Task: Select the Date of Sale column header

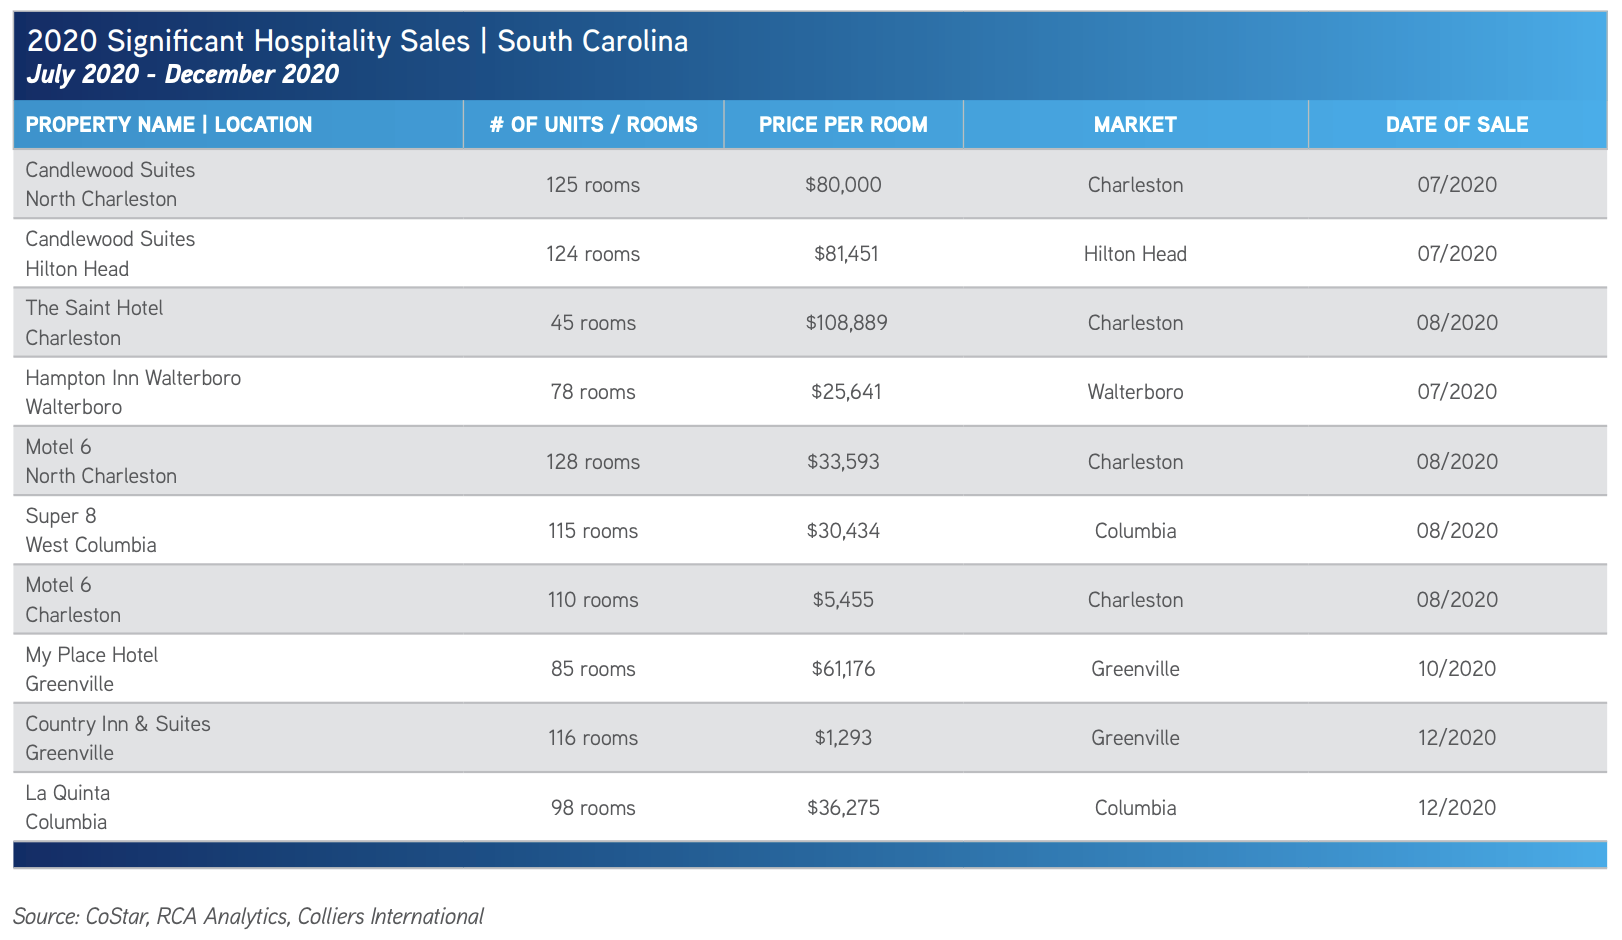Action: 1456,125
